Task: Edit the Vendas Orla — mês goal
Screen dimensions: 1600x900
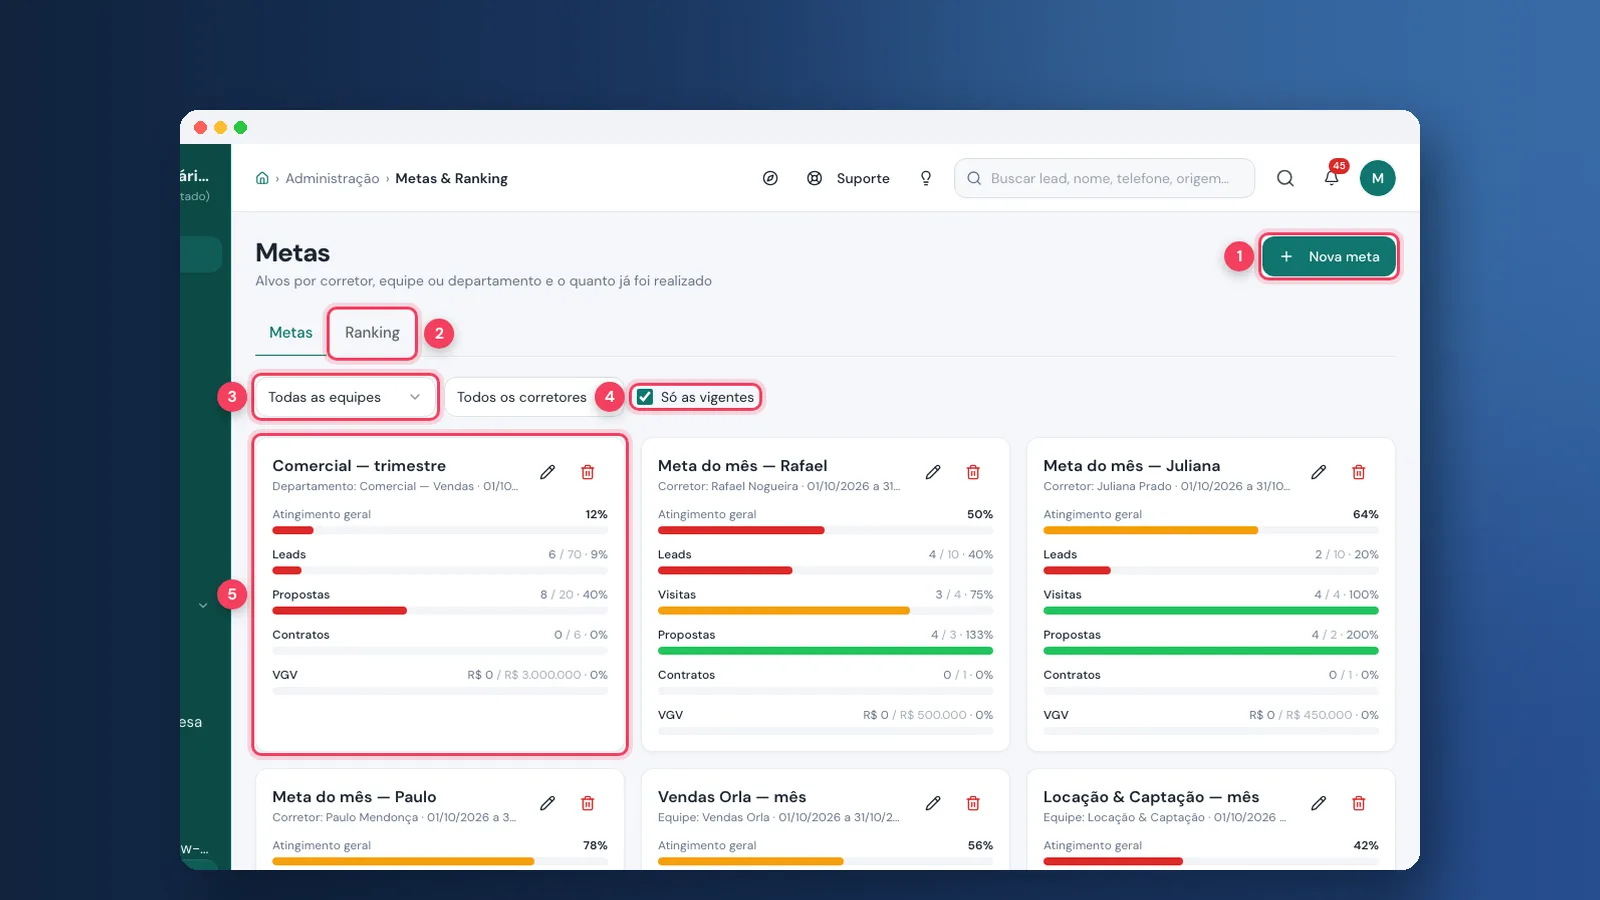Action: point(933,803)
